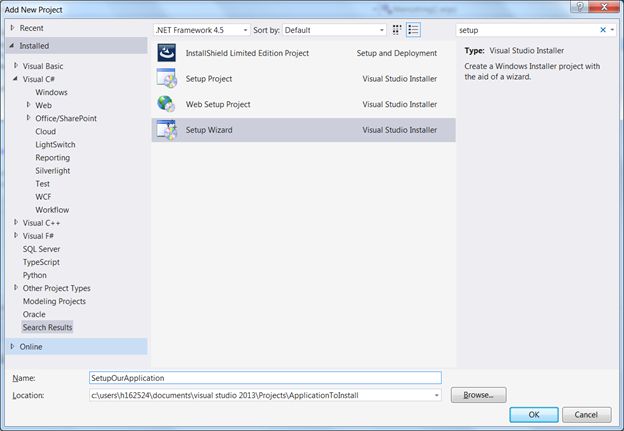Select the SQL Server category

coord(41,249)
